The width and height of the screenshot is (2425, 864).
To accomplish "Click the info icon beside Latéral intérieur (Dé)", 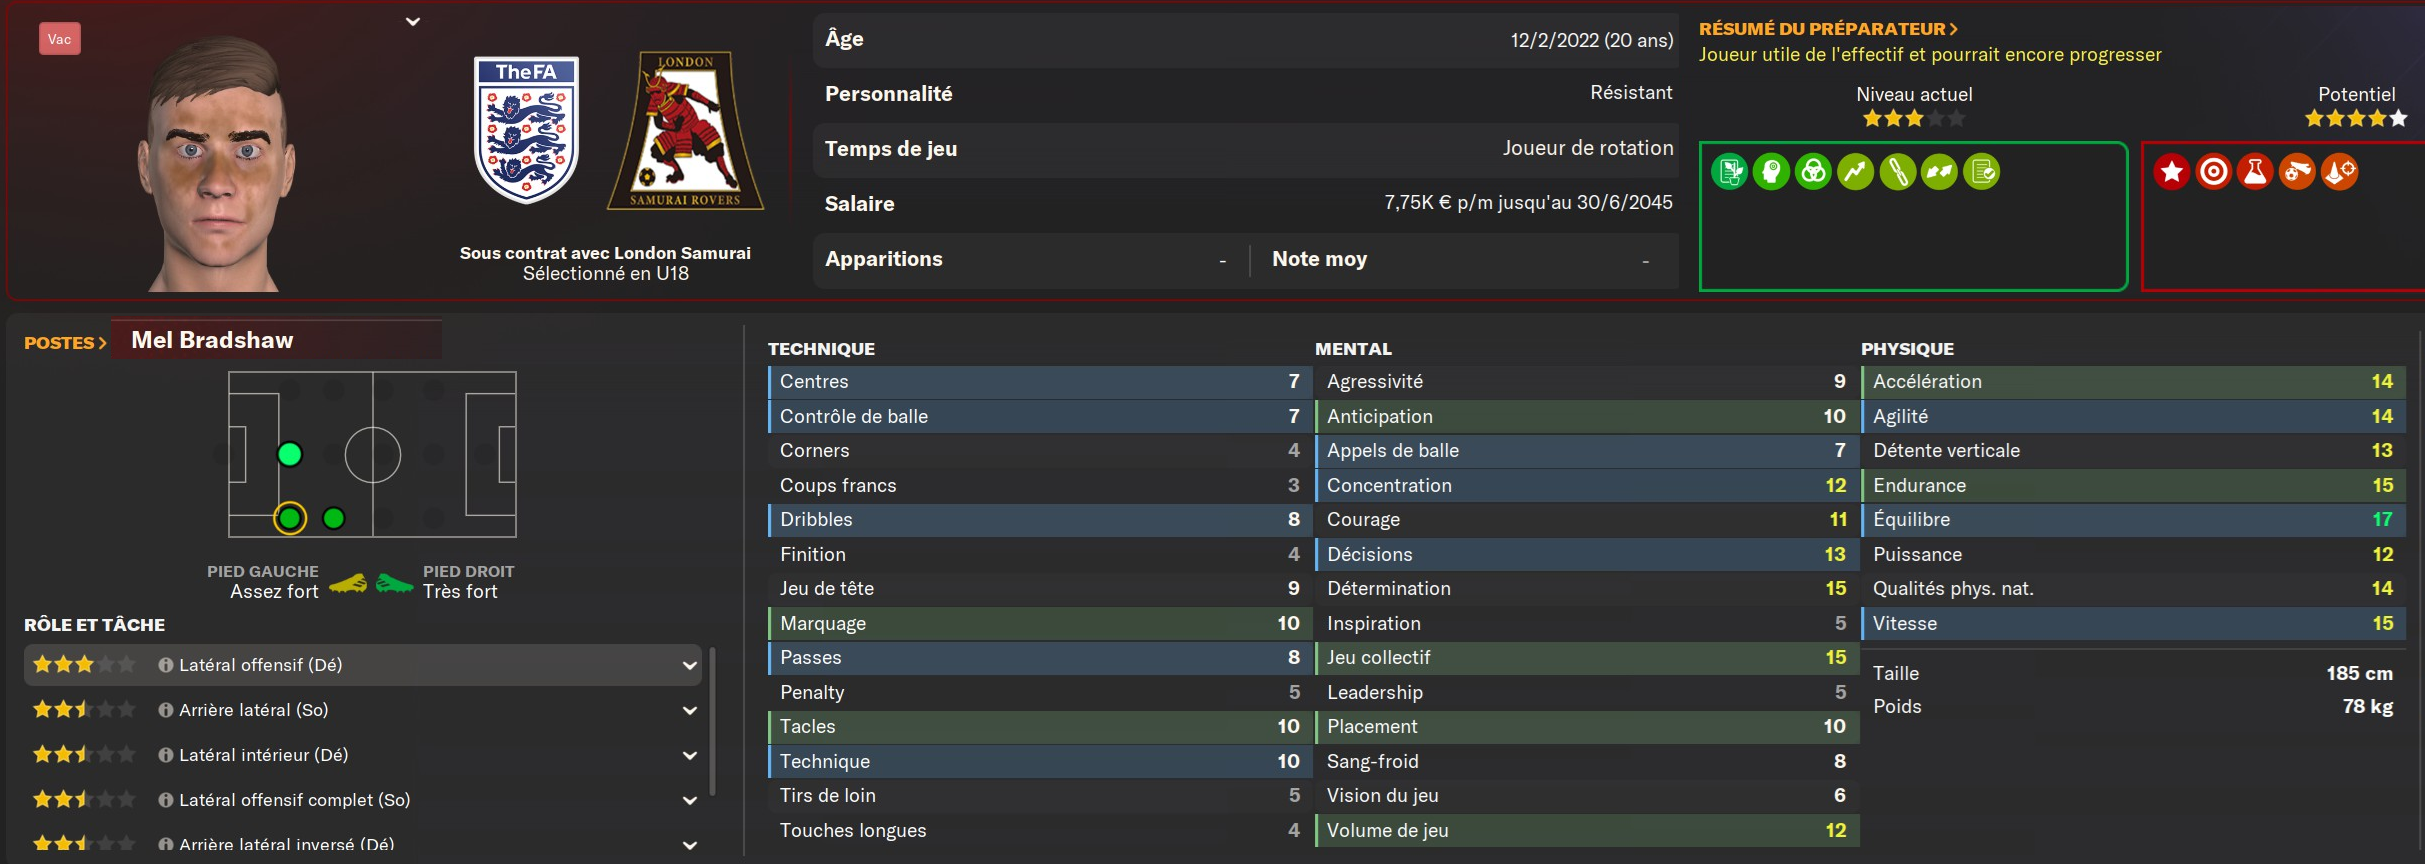I will pyautogui.click(x=166, y=755).
